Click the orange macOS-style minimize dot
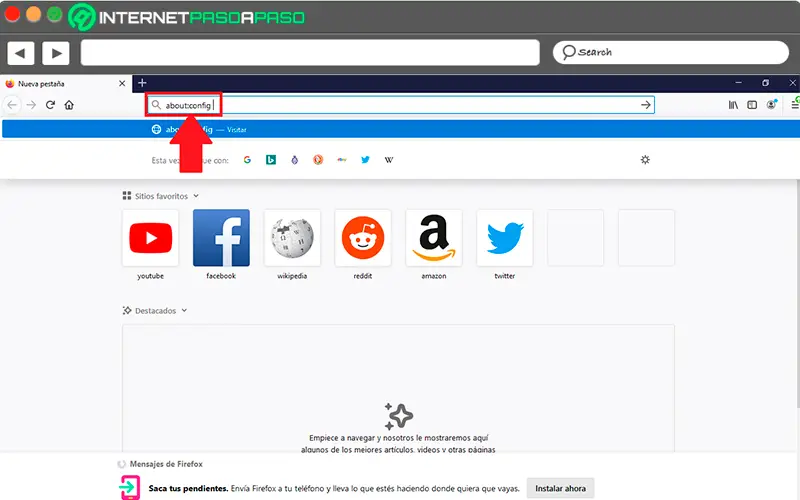This screenshot has width=800, height=500. pos(33,14)
